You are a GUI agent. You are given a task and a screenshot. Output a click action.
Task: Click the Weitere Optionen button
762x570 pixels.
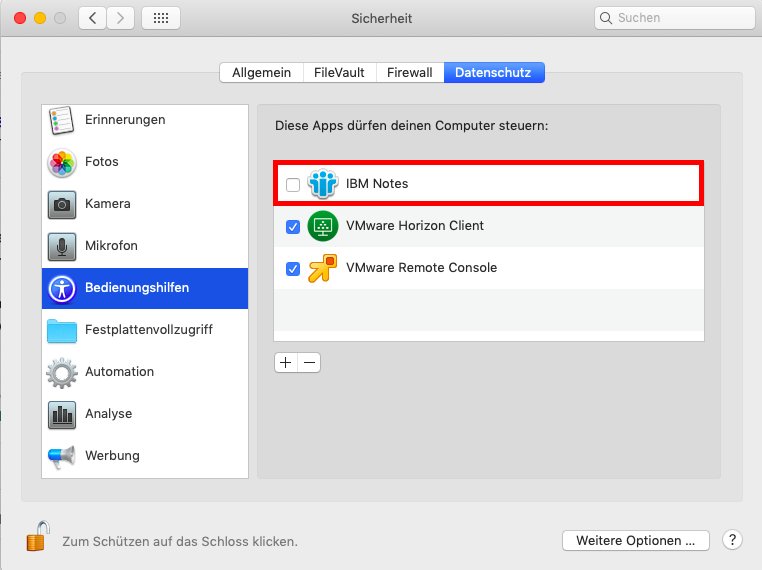[x=636, y=540]
